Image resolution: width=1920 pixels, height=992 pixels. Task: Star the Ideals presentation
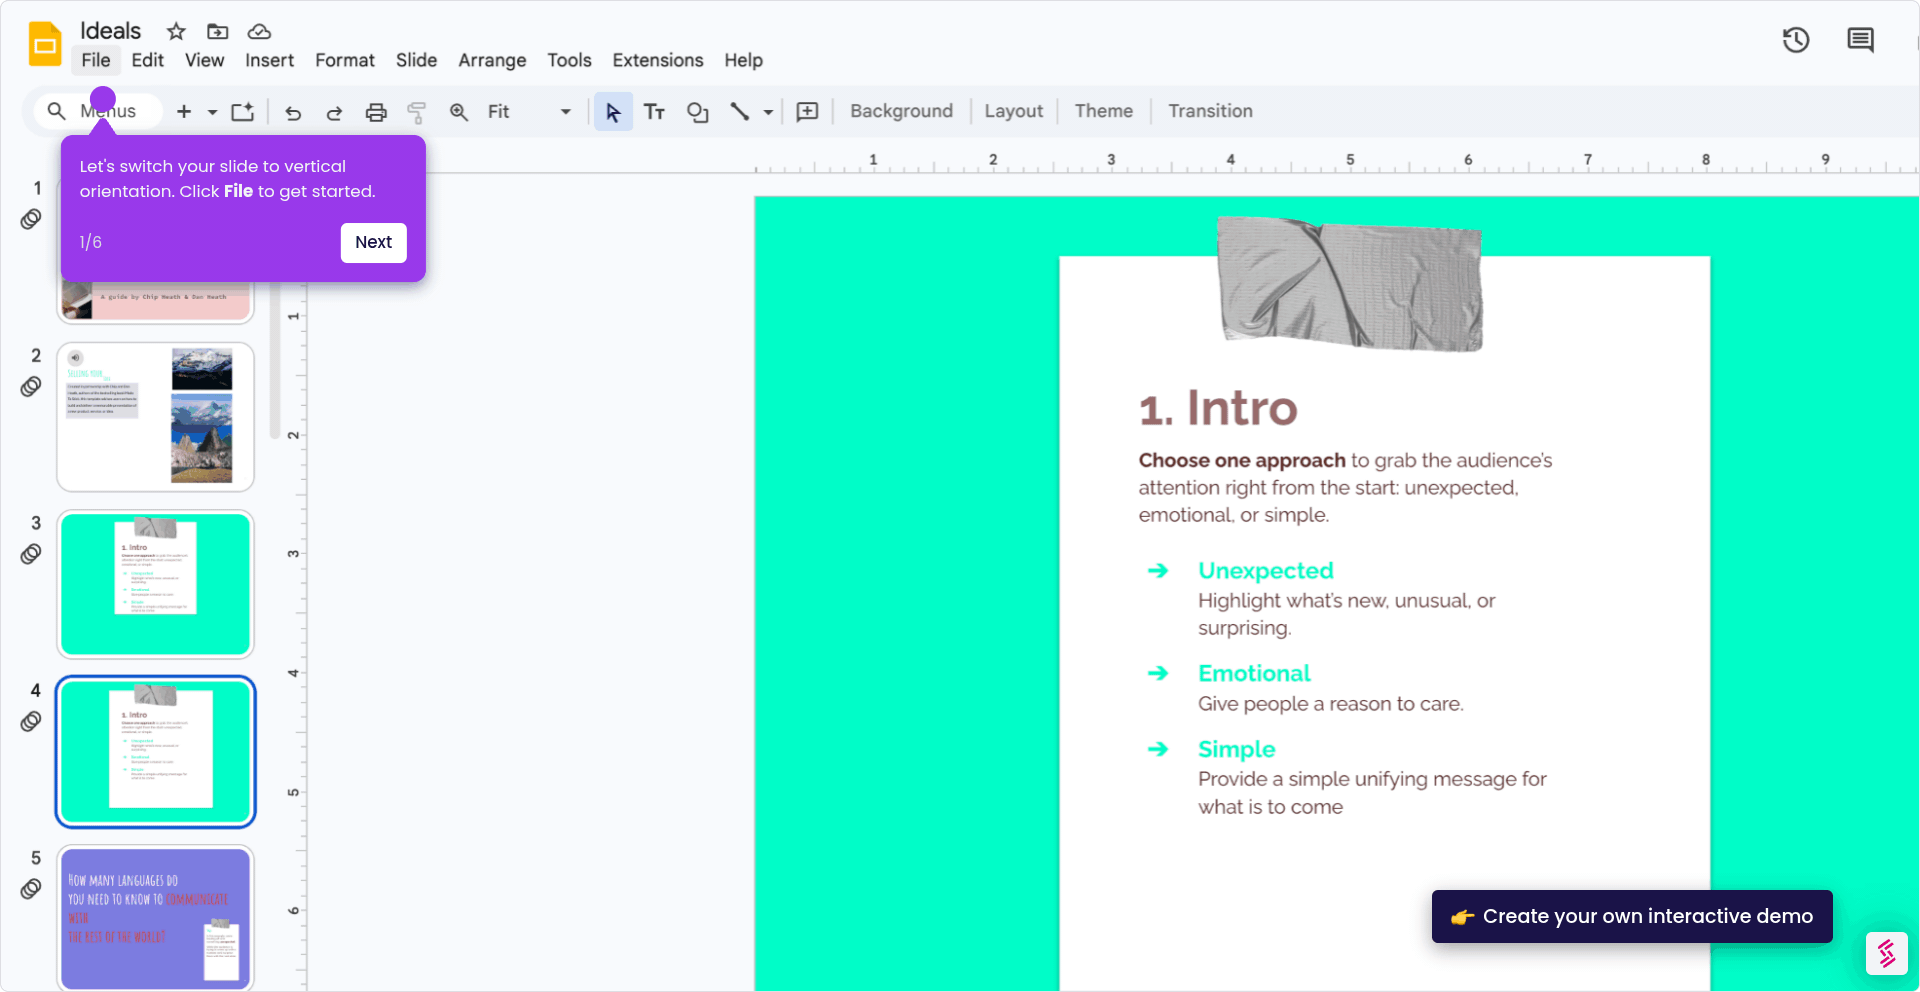[176, 31]
